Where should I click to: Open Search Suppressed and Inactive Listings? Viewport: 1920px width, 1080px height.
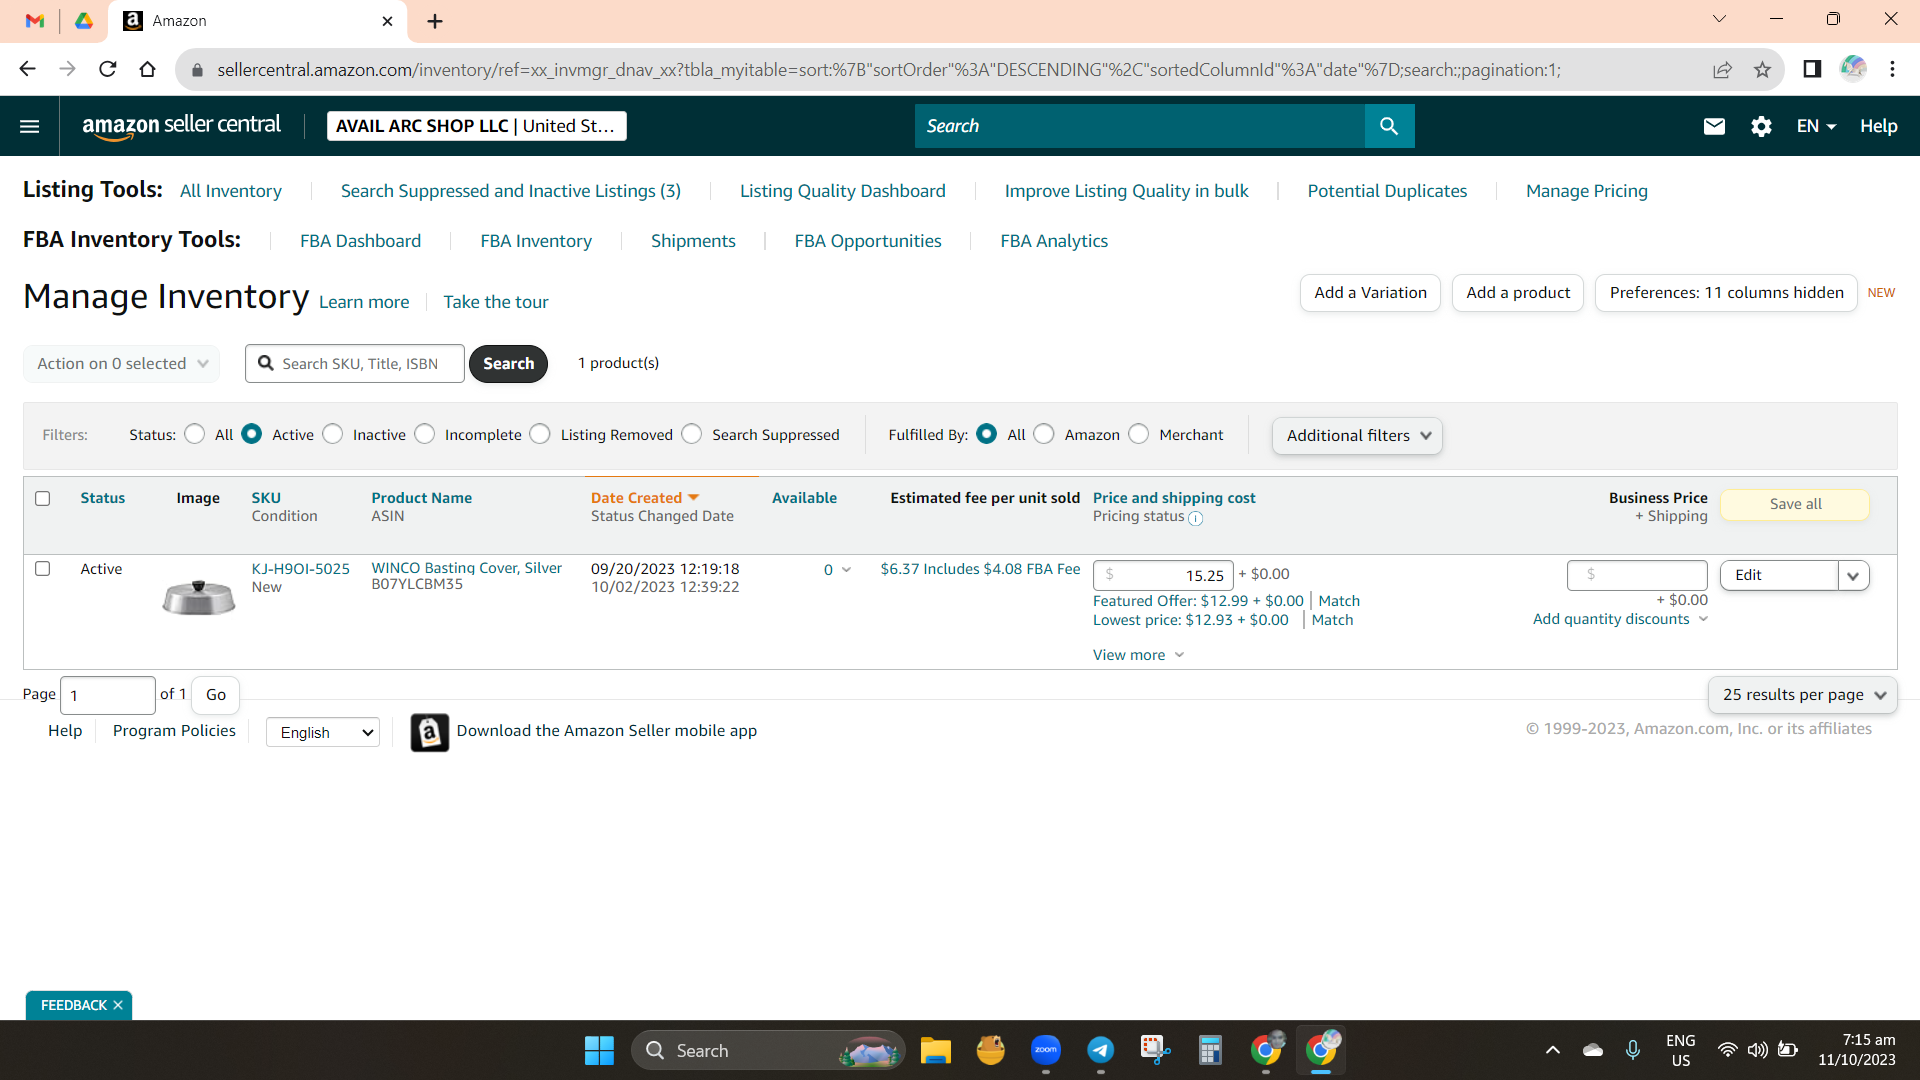(511, 191)
